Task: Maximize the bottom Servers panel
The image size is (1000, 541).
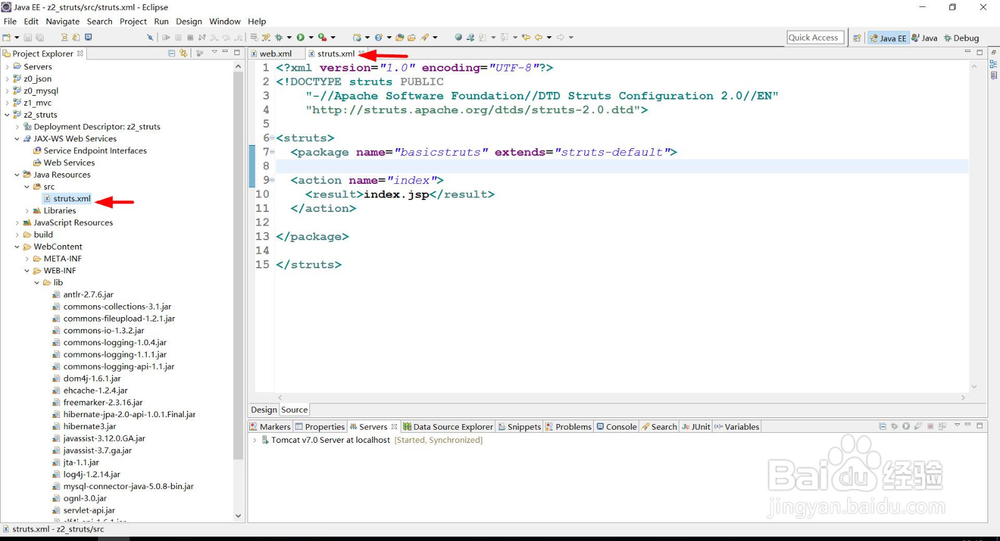Action: 980,426
